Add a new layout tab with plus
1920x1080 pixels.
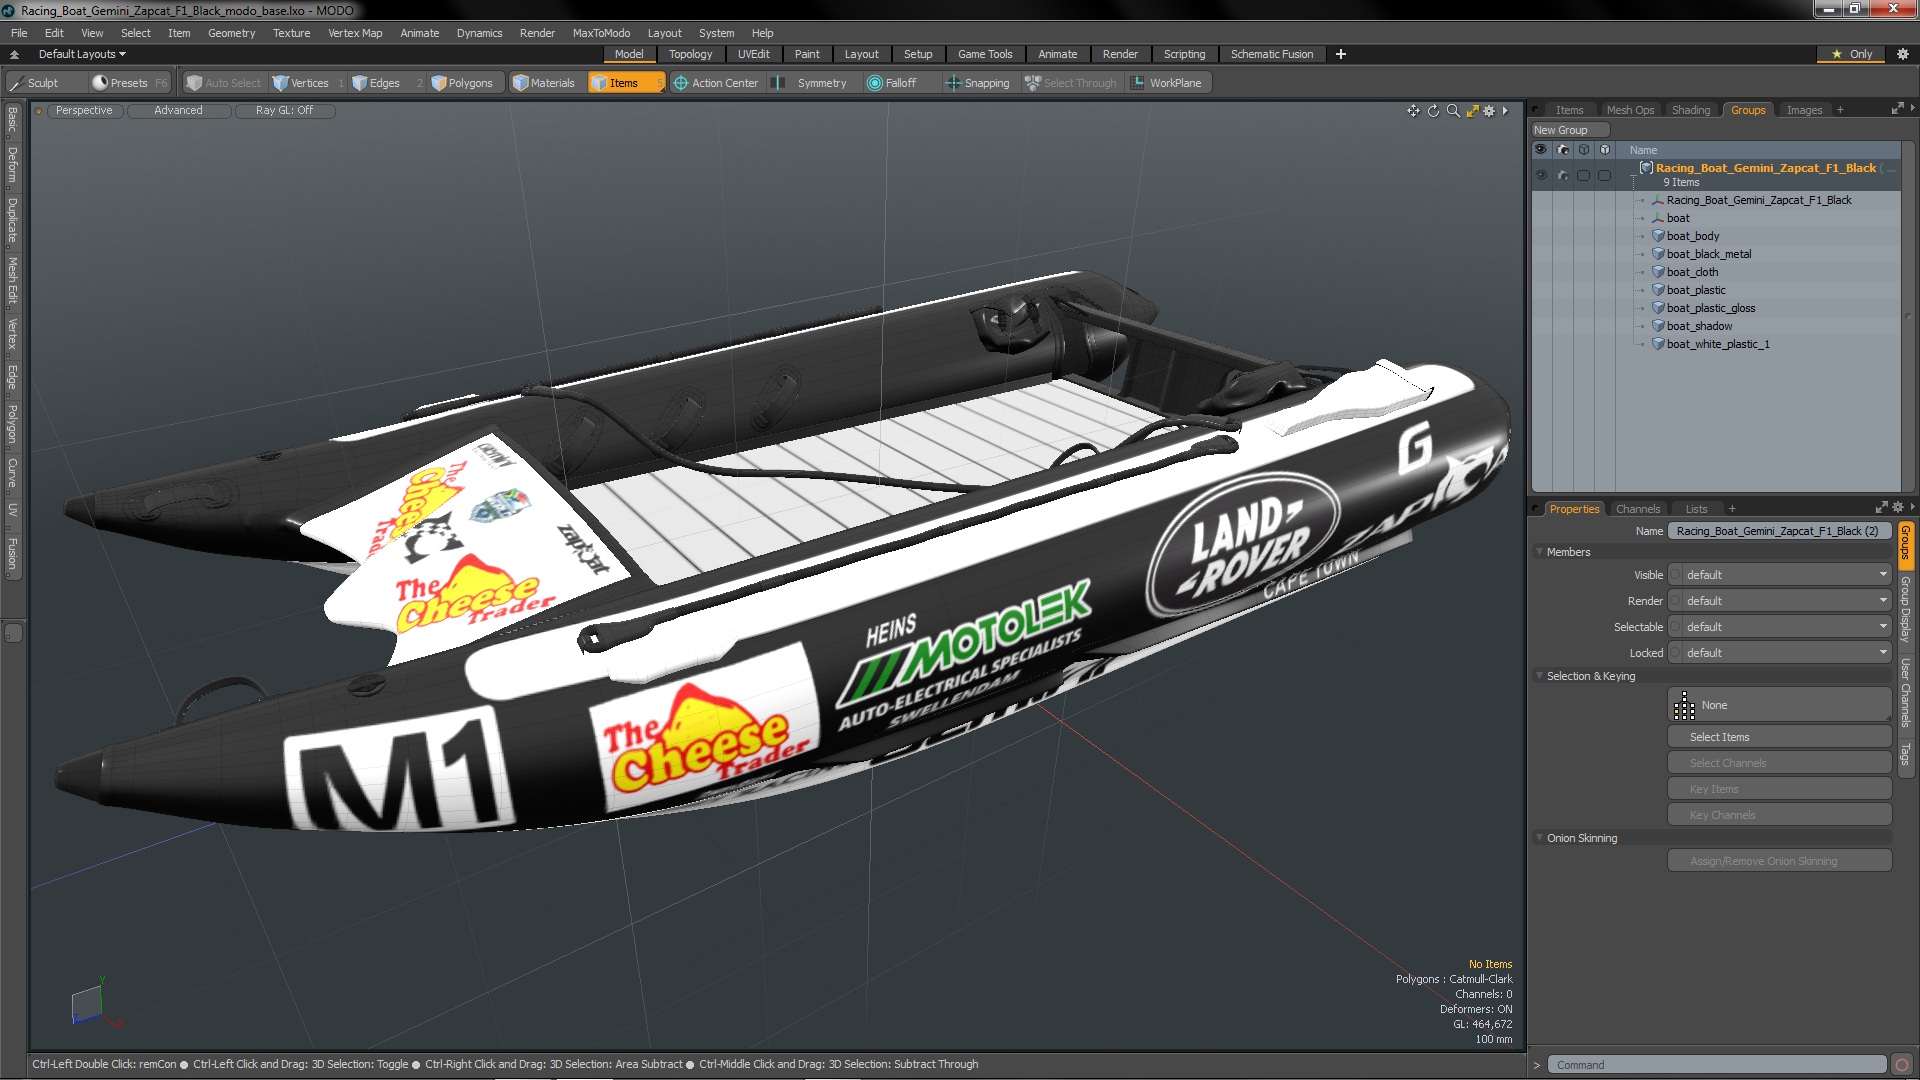[x=1341, y=54]
